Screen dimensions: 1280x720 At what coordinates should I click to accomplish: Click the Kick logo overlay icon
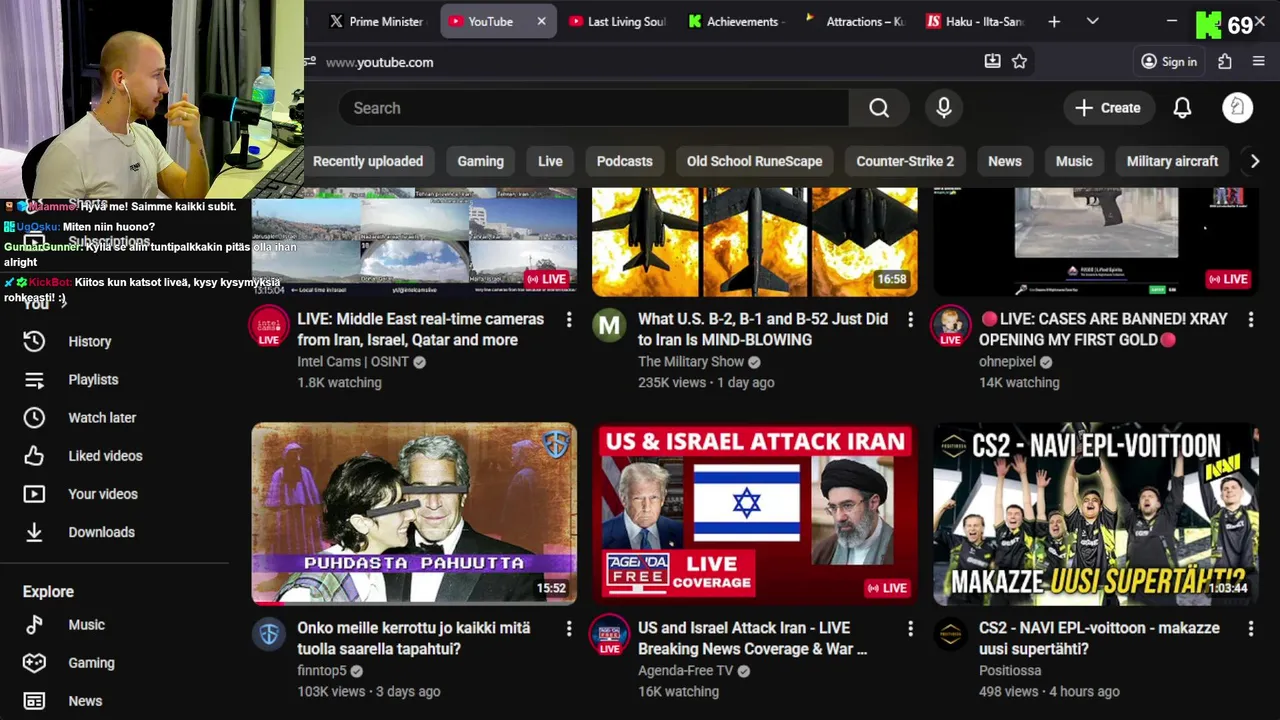pos(1209,25)
